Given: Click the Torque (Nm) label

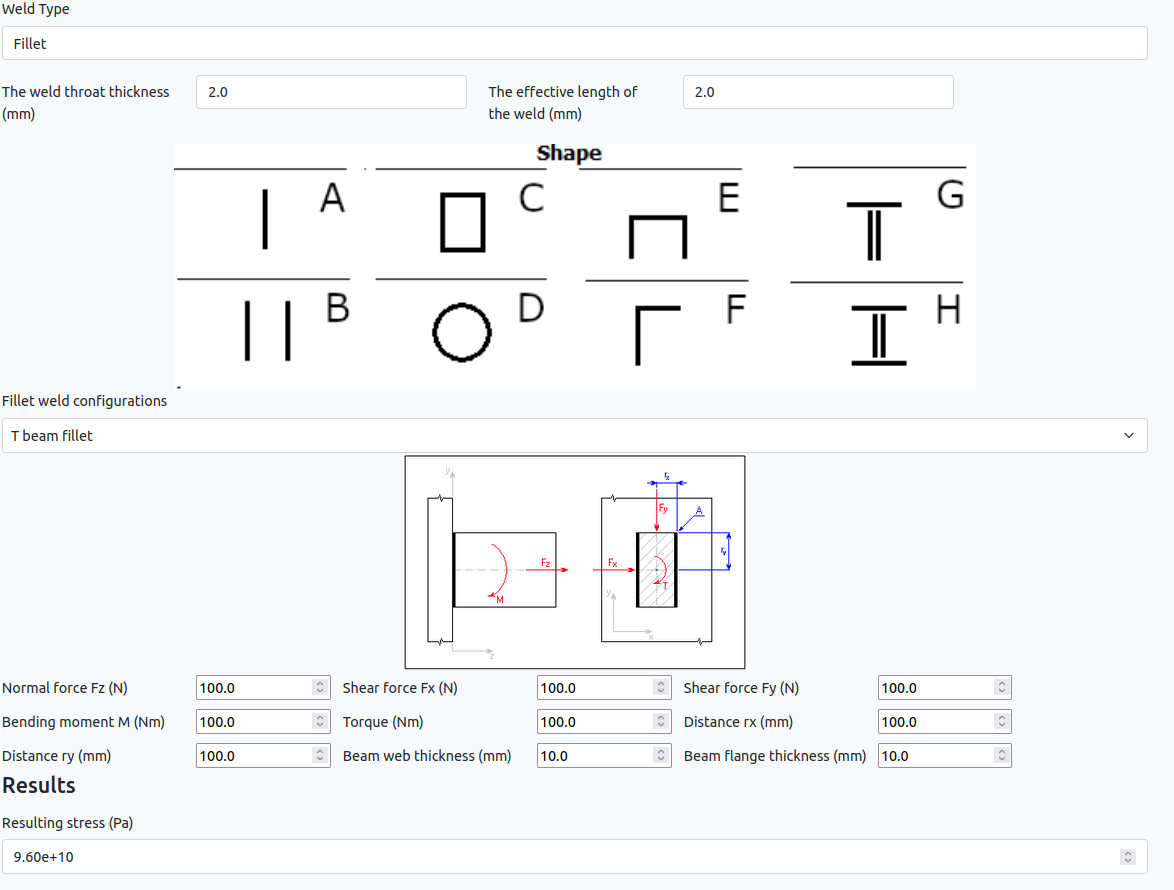Looking at the screenshot, I should pos(383,722).
